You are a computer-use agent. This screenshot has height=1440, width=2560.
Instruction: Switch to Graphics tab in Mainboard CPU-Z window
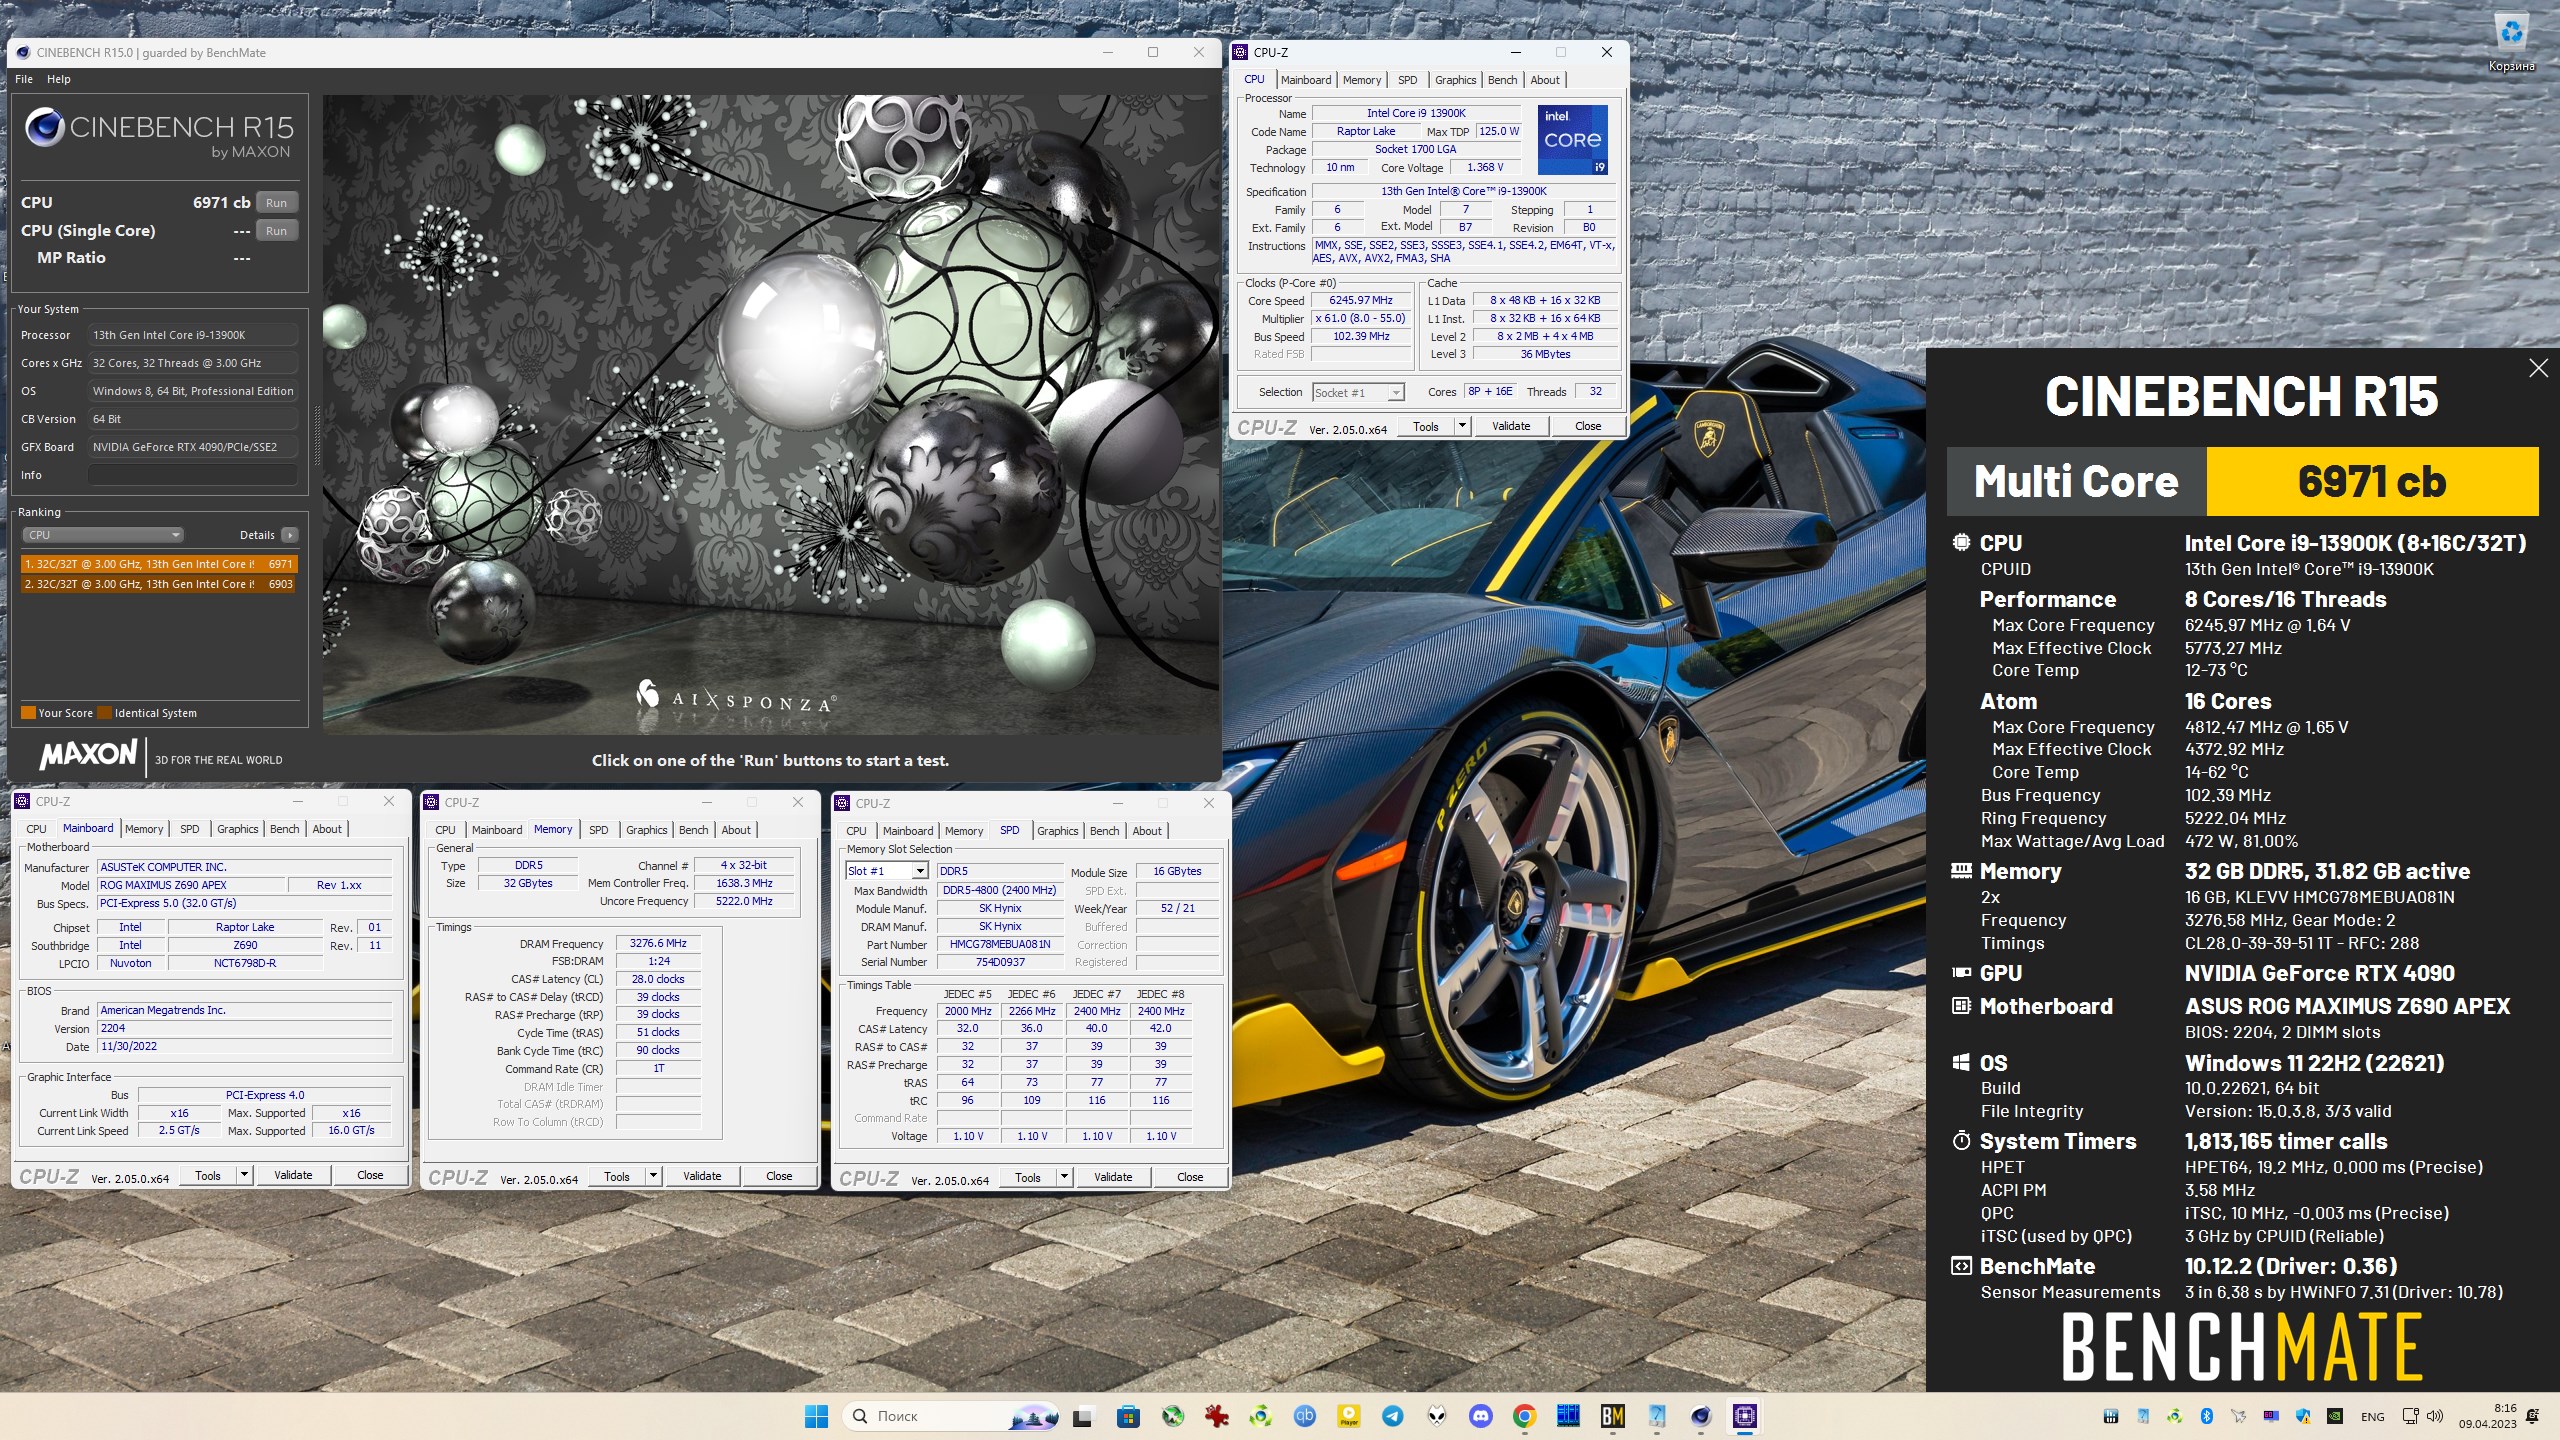tap(237, 829)
